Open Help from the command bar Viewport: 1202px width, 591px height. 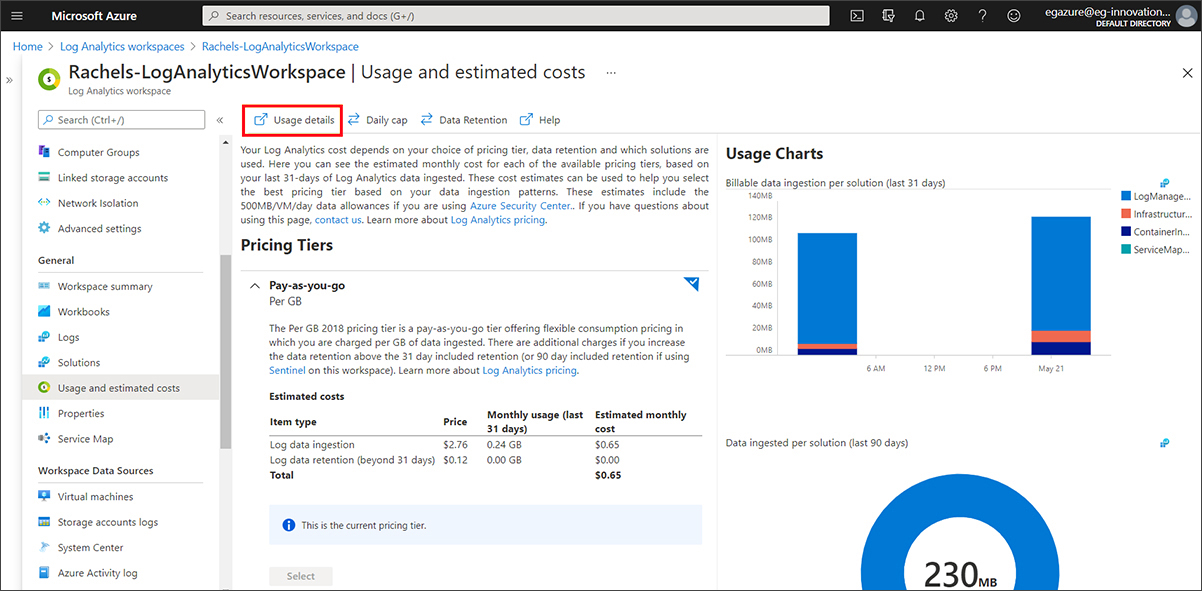[x=540, y=120]
